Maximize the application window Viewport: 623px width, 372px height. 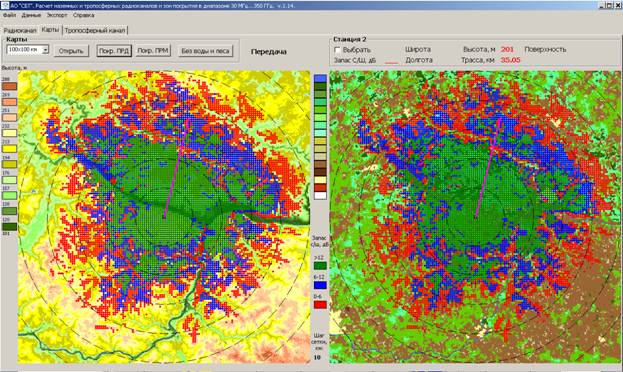tap(609, 6)
